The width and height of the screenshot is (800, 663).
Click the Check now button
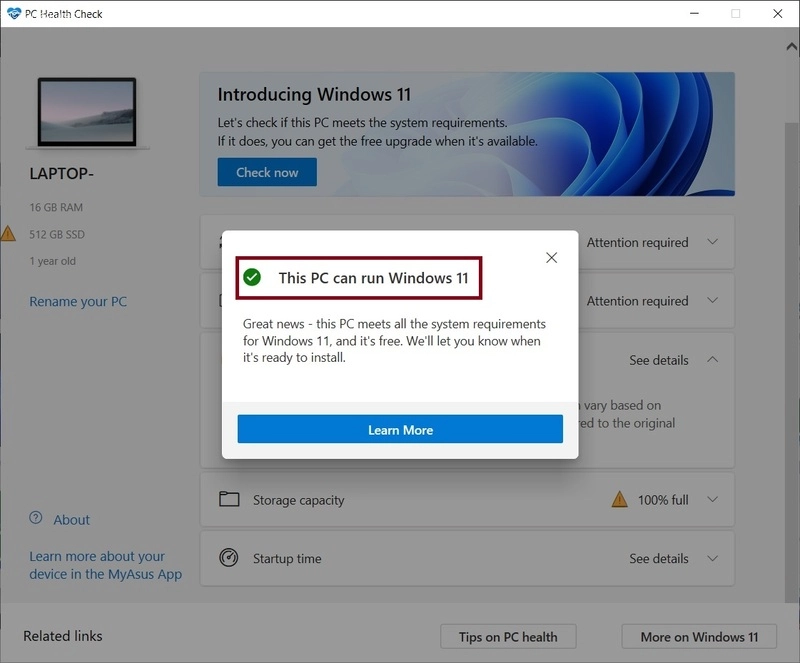coord(267,172)
